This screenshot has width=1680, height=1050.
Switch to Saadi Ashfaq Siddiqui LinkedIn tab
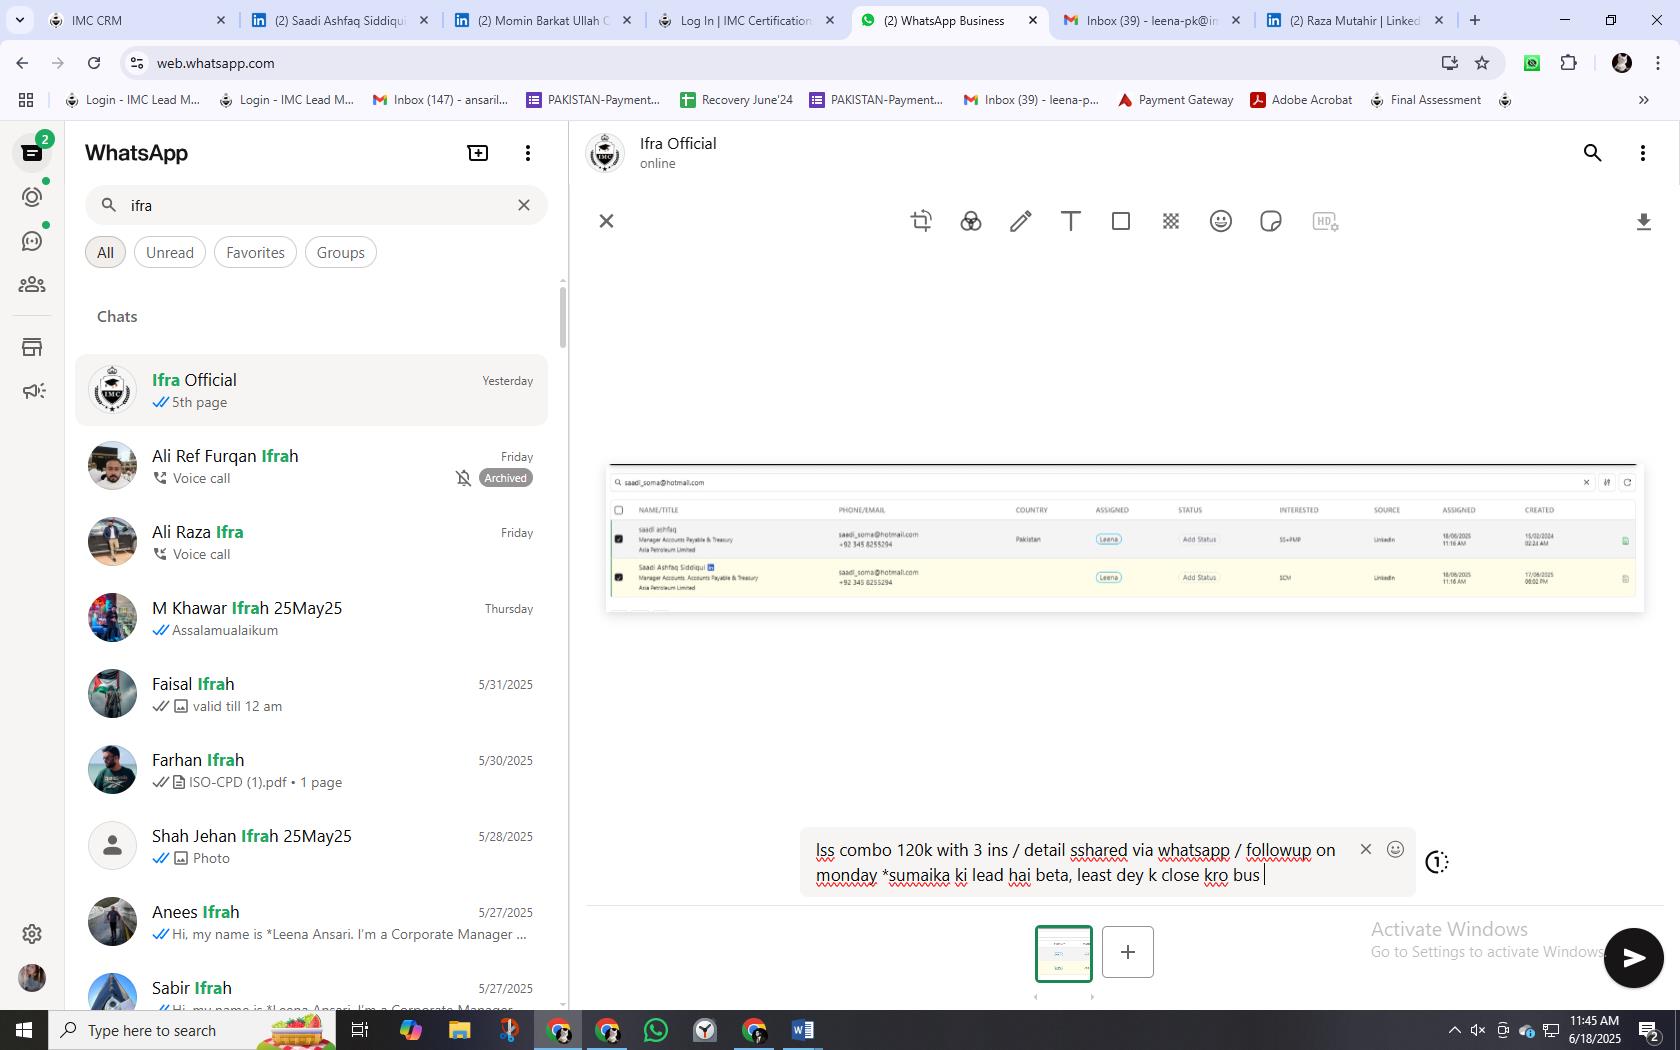click(341, 20)
